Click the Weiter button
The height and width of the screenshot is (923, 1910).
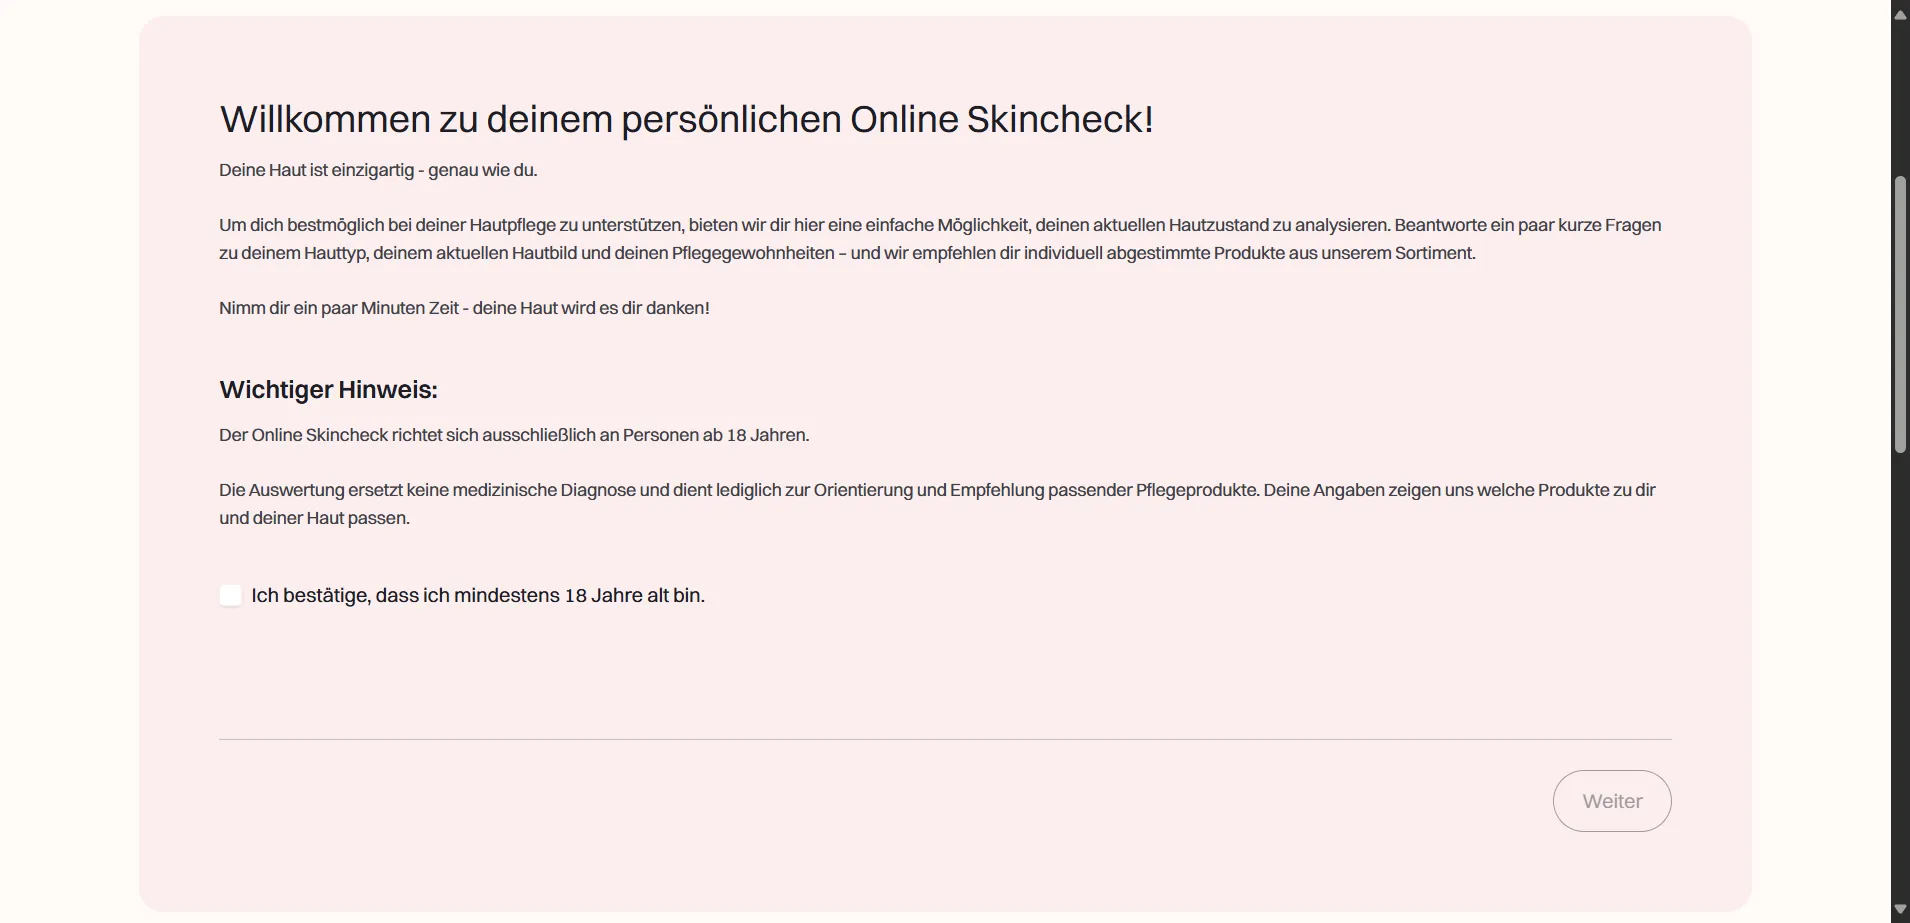[x=1612, y=801]
